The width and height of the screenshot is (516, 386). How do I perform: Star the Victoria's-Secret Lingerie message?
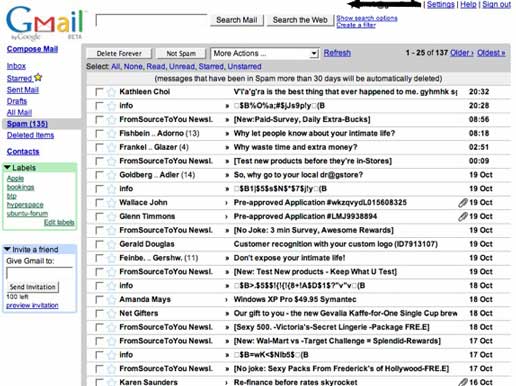[111, 327]
